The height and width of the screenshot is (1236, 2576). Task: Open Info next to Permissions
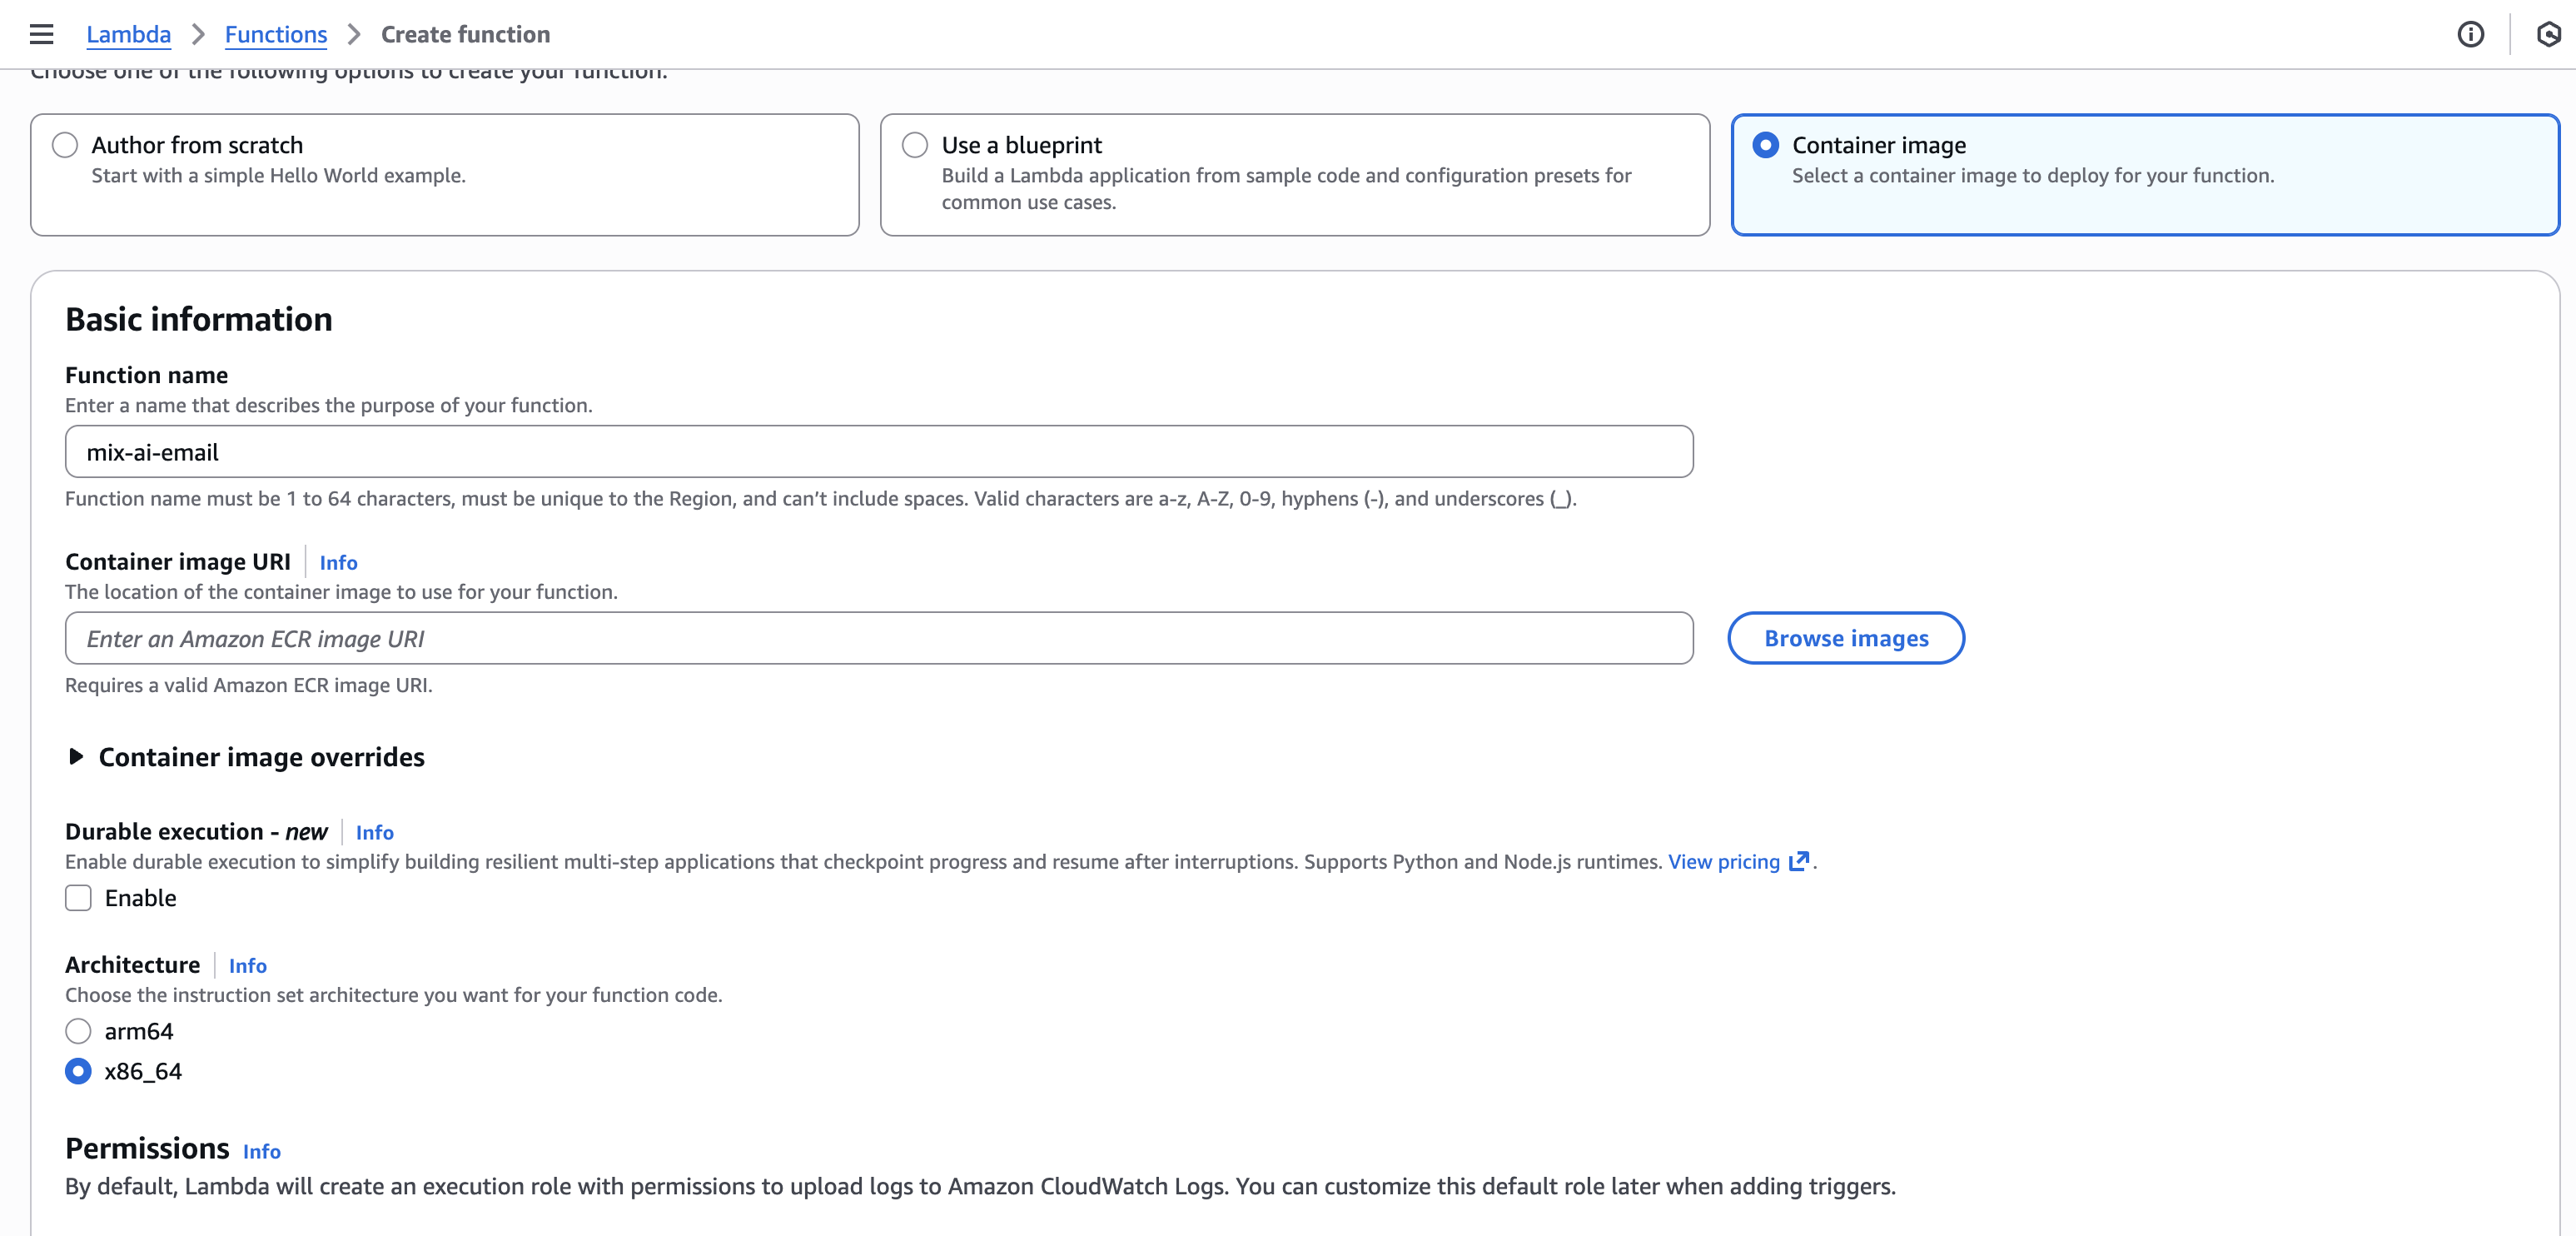262,1152
